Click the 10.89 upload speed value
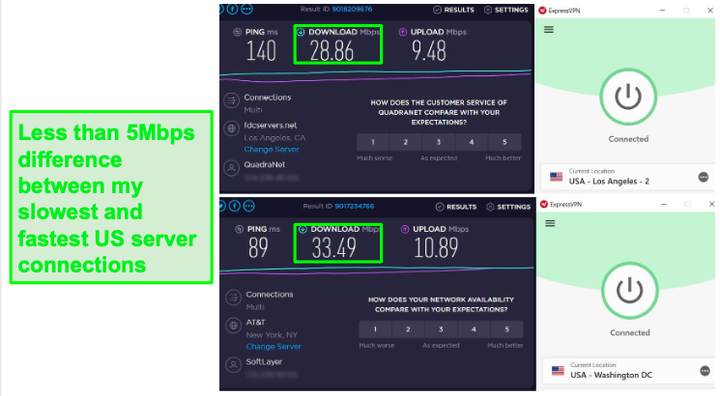Screen dimensions: 720x396 436,248
